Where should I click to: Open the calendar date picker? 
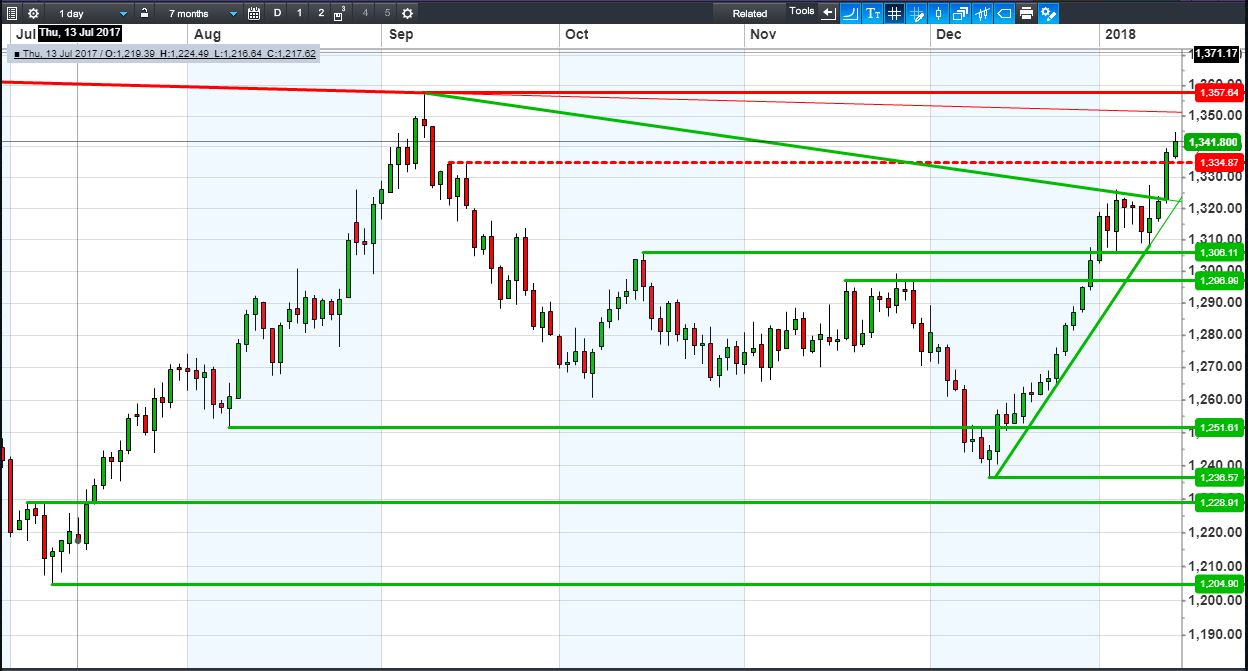point(254,14)
